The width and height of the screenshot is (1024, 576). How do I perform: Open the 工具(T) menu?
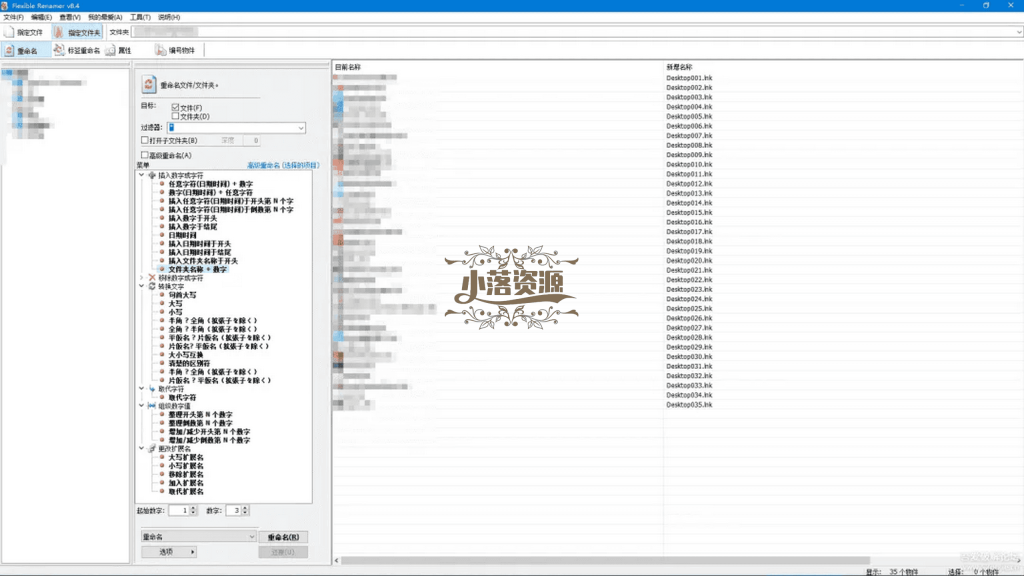(x=140, y=18)
